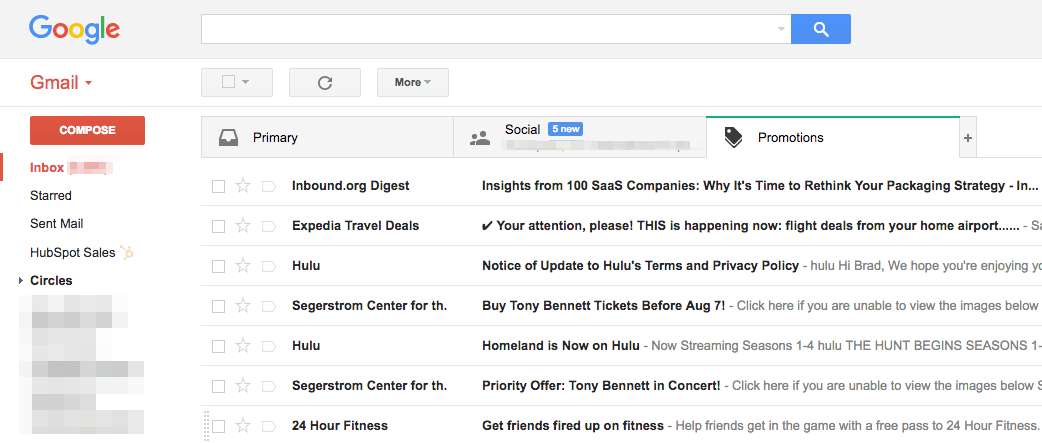
Task: Star the Hulu Terms and Privacy Policy email
Action: [243, 266]
